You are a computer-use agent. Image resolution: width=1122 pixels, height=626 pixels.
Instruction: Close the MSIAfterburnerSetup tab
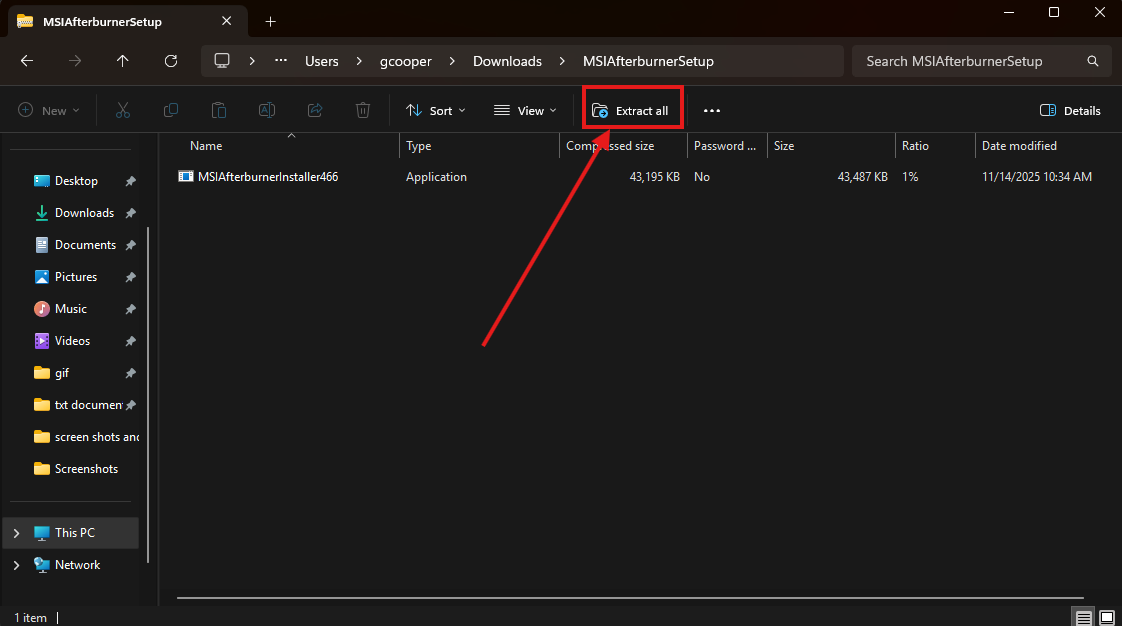coord(226,21)
